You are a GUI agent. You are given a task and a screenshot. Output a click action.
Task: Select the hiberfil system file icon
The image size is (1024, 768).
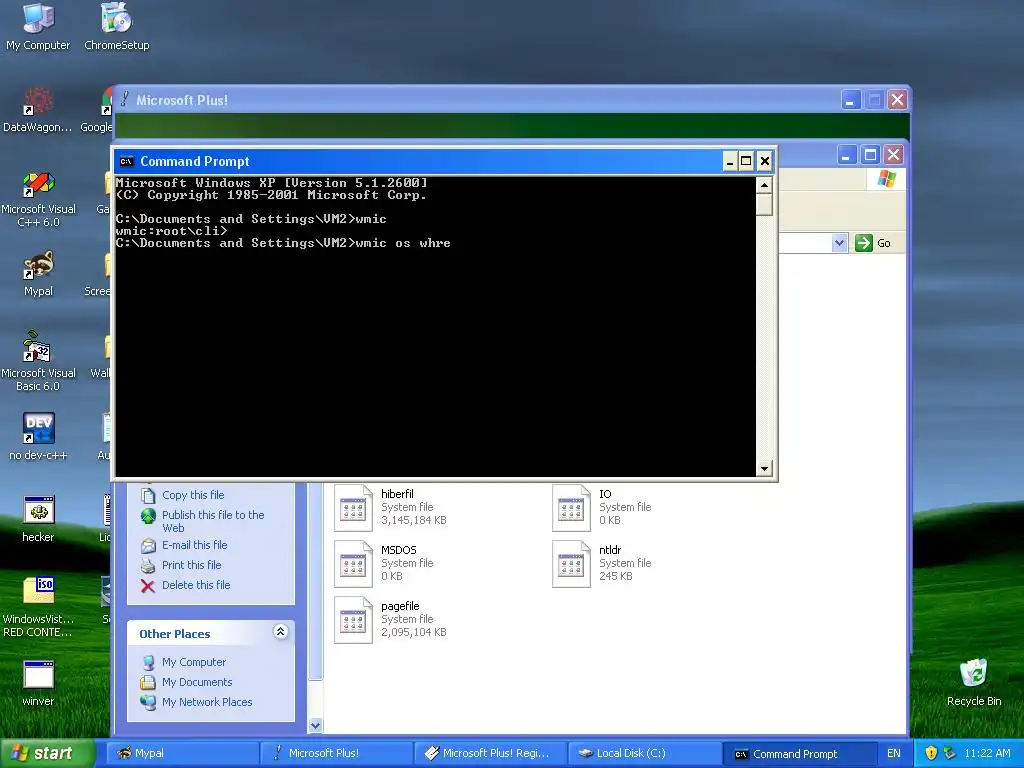click(353, 507)
